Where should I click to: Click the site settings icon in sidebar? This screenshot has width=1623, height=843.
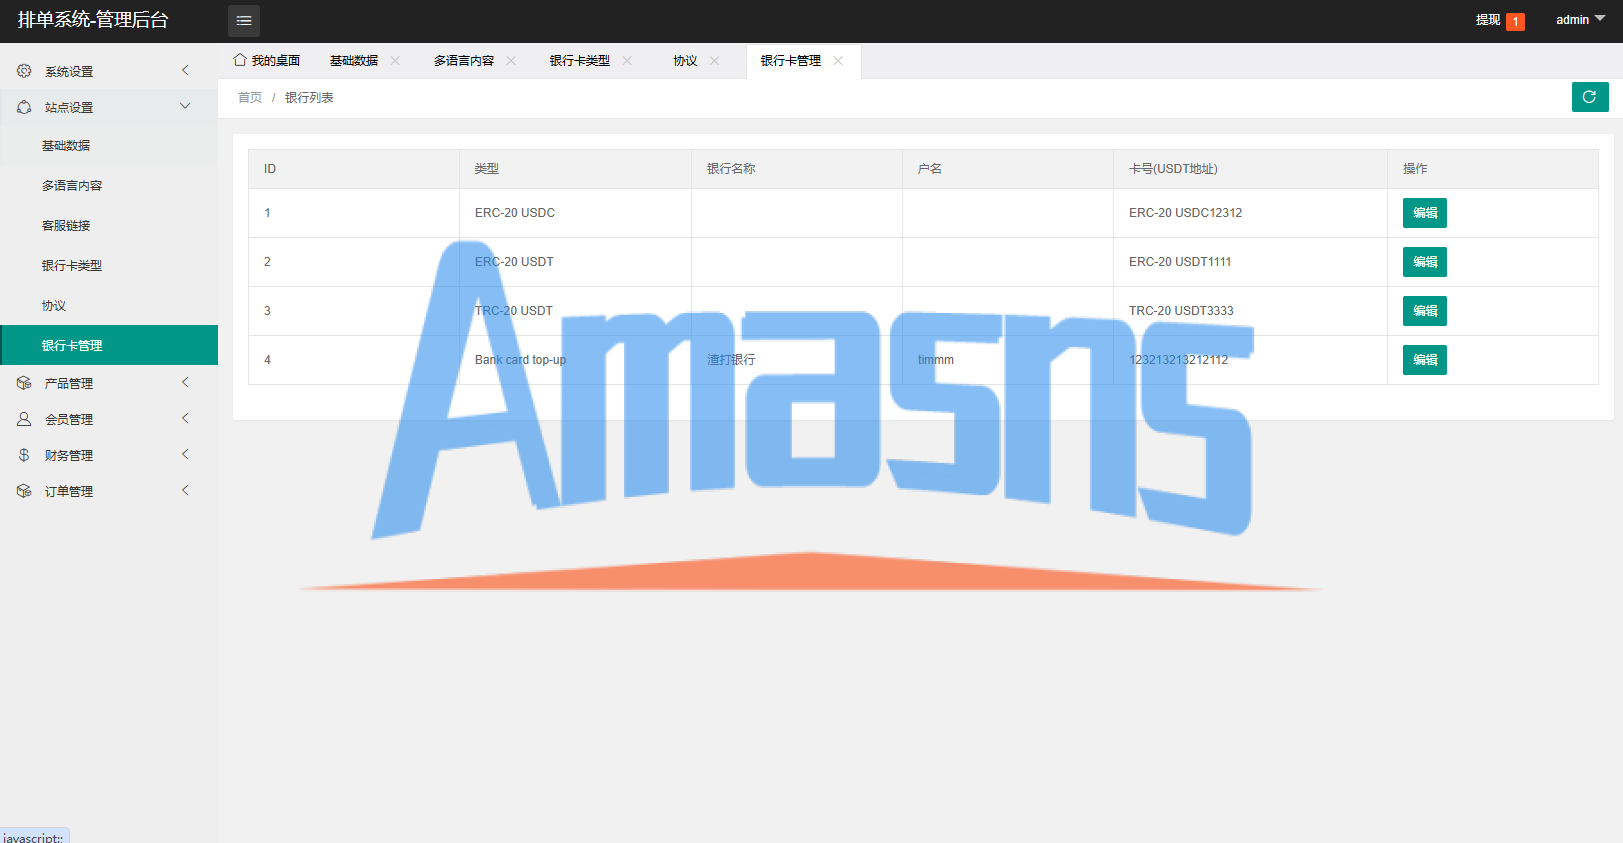pos(24,107)
